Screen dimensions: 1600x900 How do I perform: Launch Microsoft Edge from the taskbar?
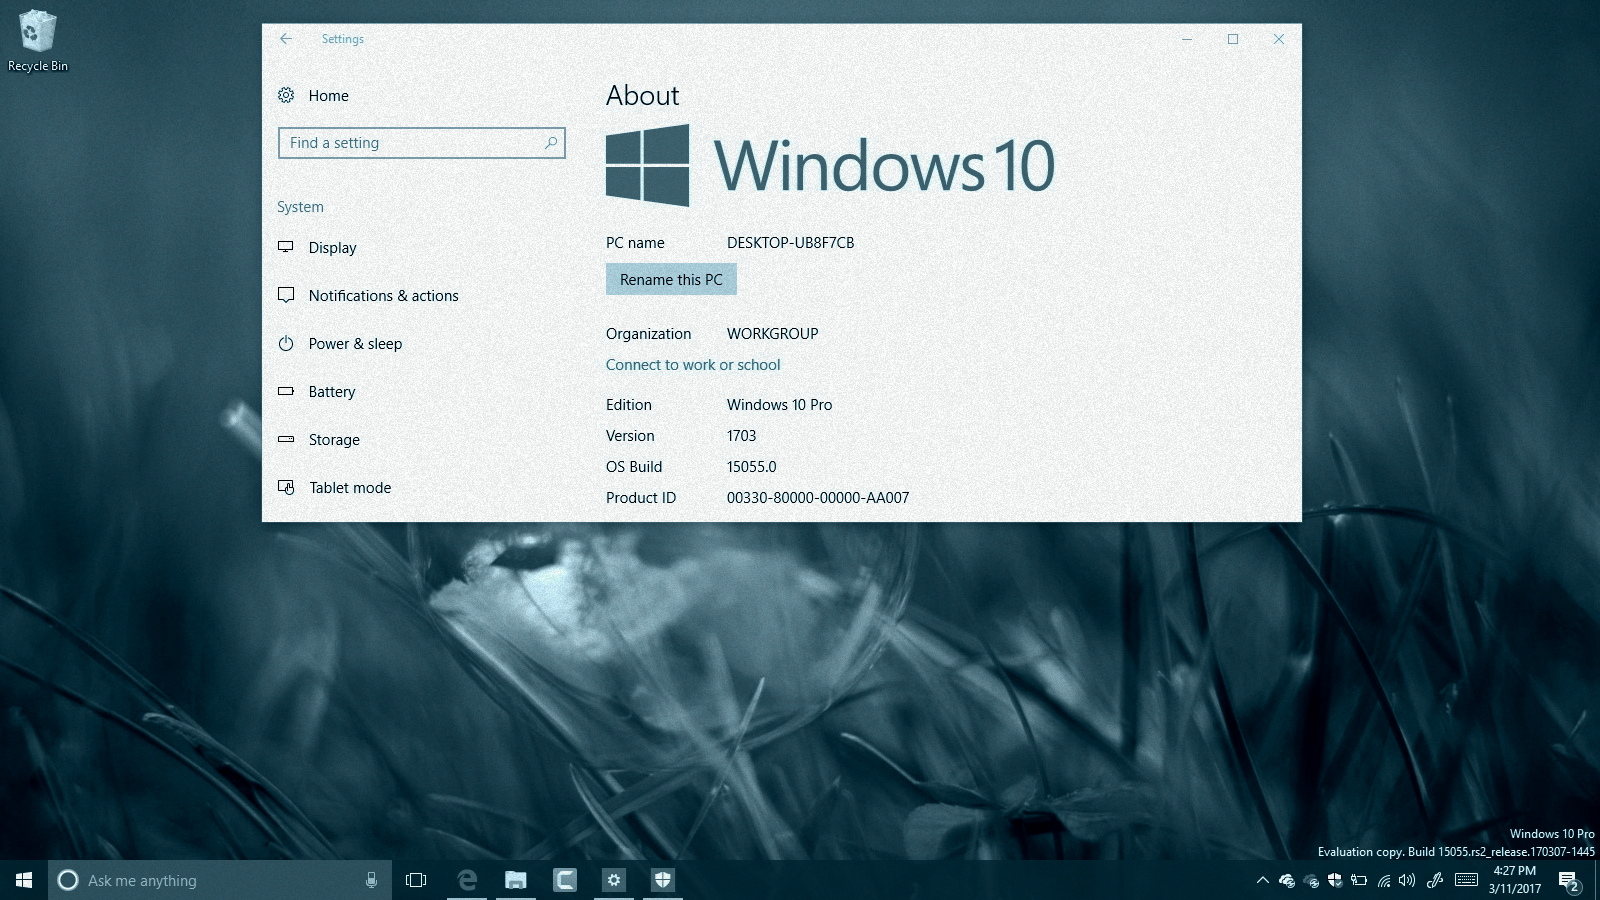[x=466, y=880]
